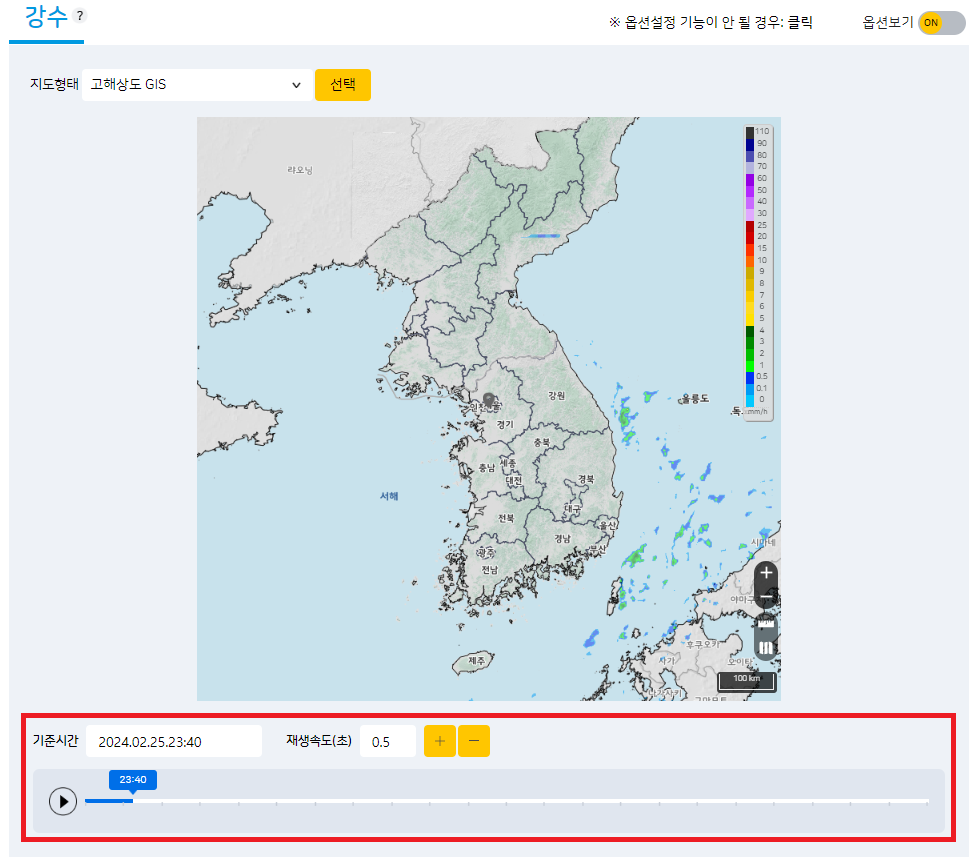Click the 서해 sea label
Image resolution: width=979 pixels, height=859 pixels.
point(389,496)
